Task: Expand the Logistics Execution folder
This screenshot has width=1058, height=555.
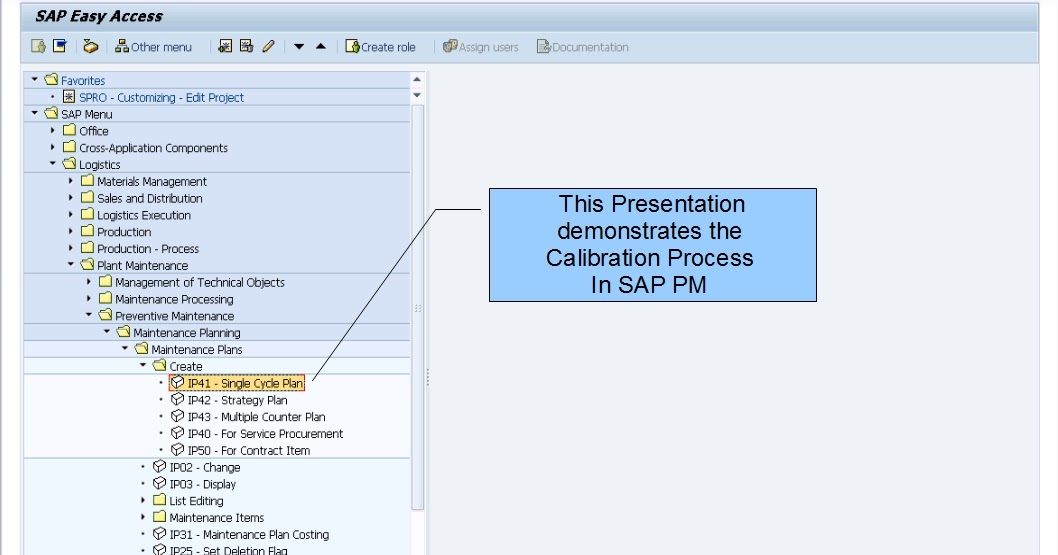Action: 70,214
